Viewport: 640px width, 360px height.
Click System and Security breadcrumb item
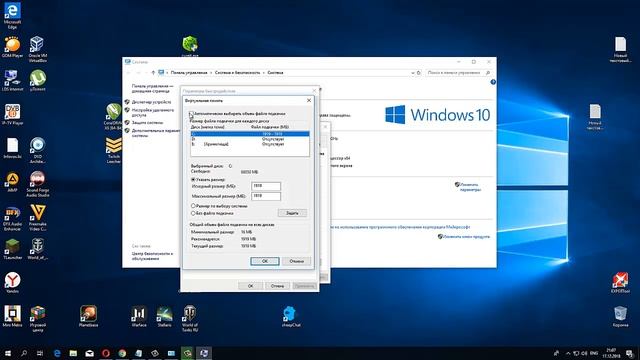(237, 73)
